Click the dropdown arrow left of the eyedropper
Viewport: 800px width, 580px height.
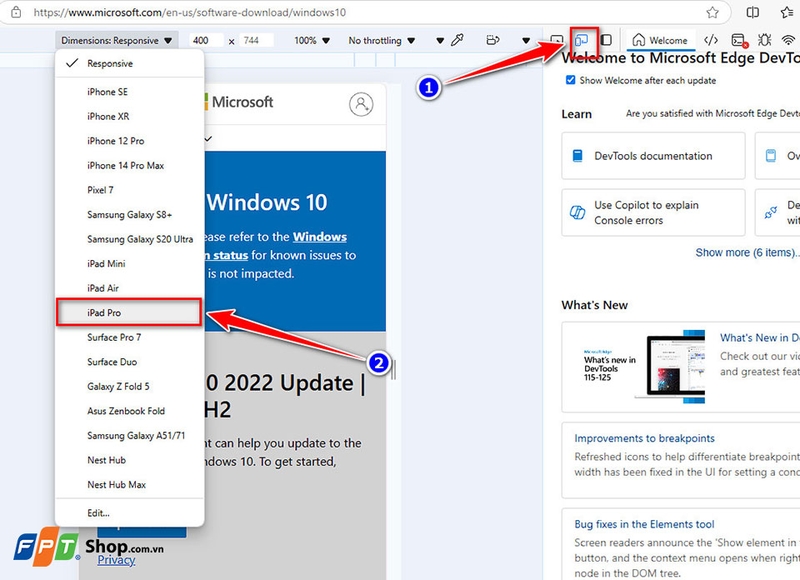pos(440,41)
